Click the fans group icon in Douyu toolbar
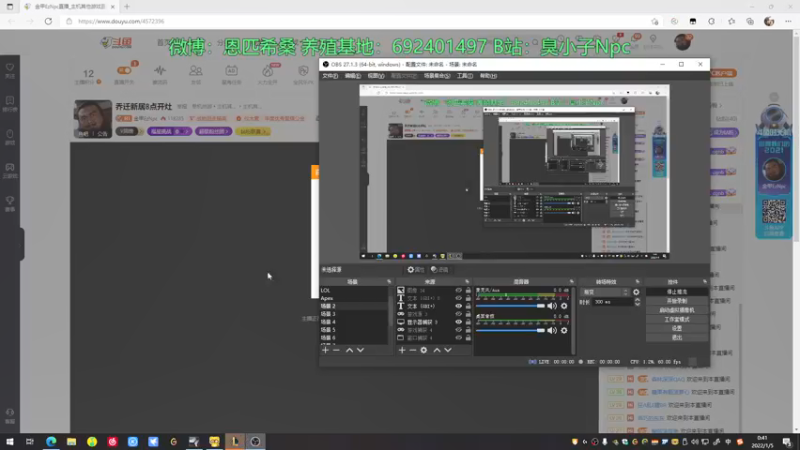This screenshot has width=800, height=450. tap(195, 70)
